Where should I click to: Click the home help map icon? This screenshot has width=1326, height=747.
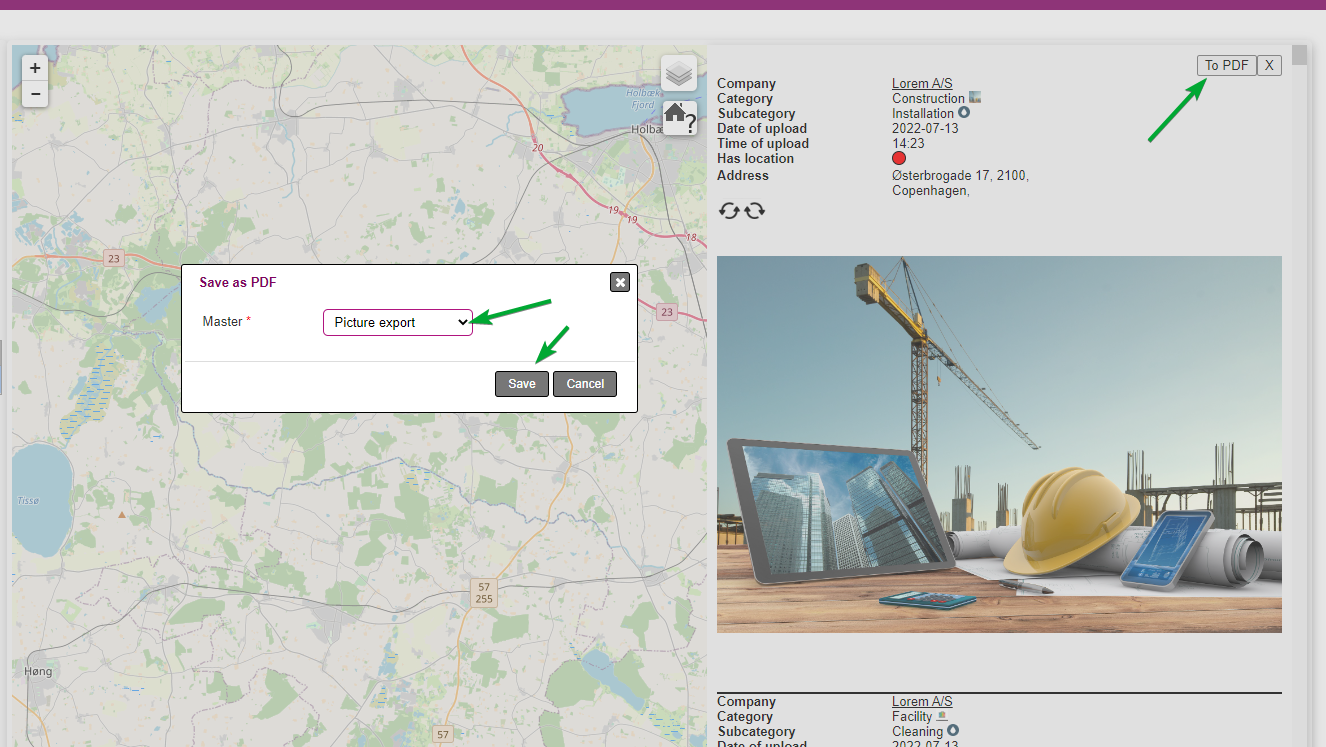click(x=680, y=117)
